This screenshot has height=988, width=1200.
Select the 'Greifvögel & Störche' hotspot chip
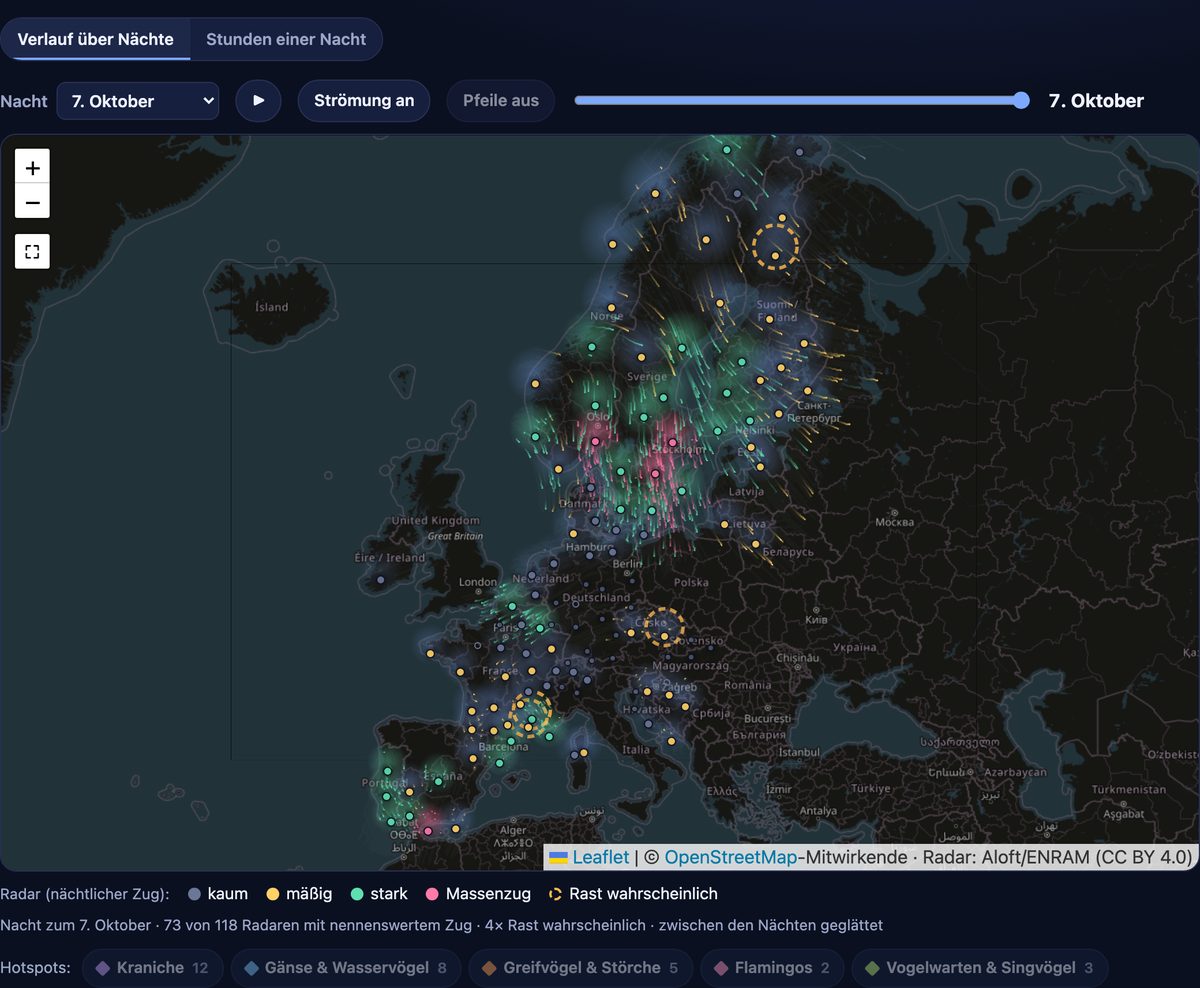pos(580,968)
